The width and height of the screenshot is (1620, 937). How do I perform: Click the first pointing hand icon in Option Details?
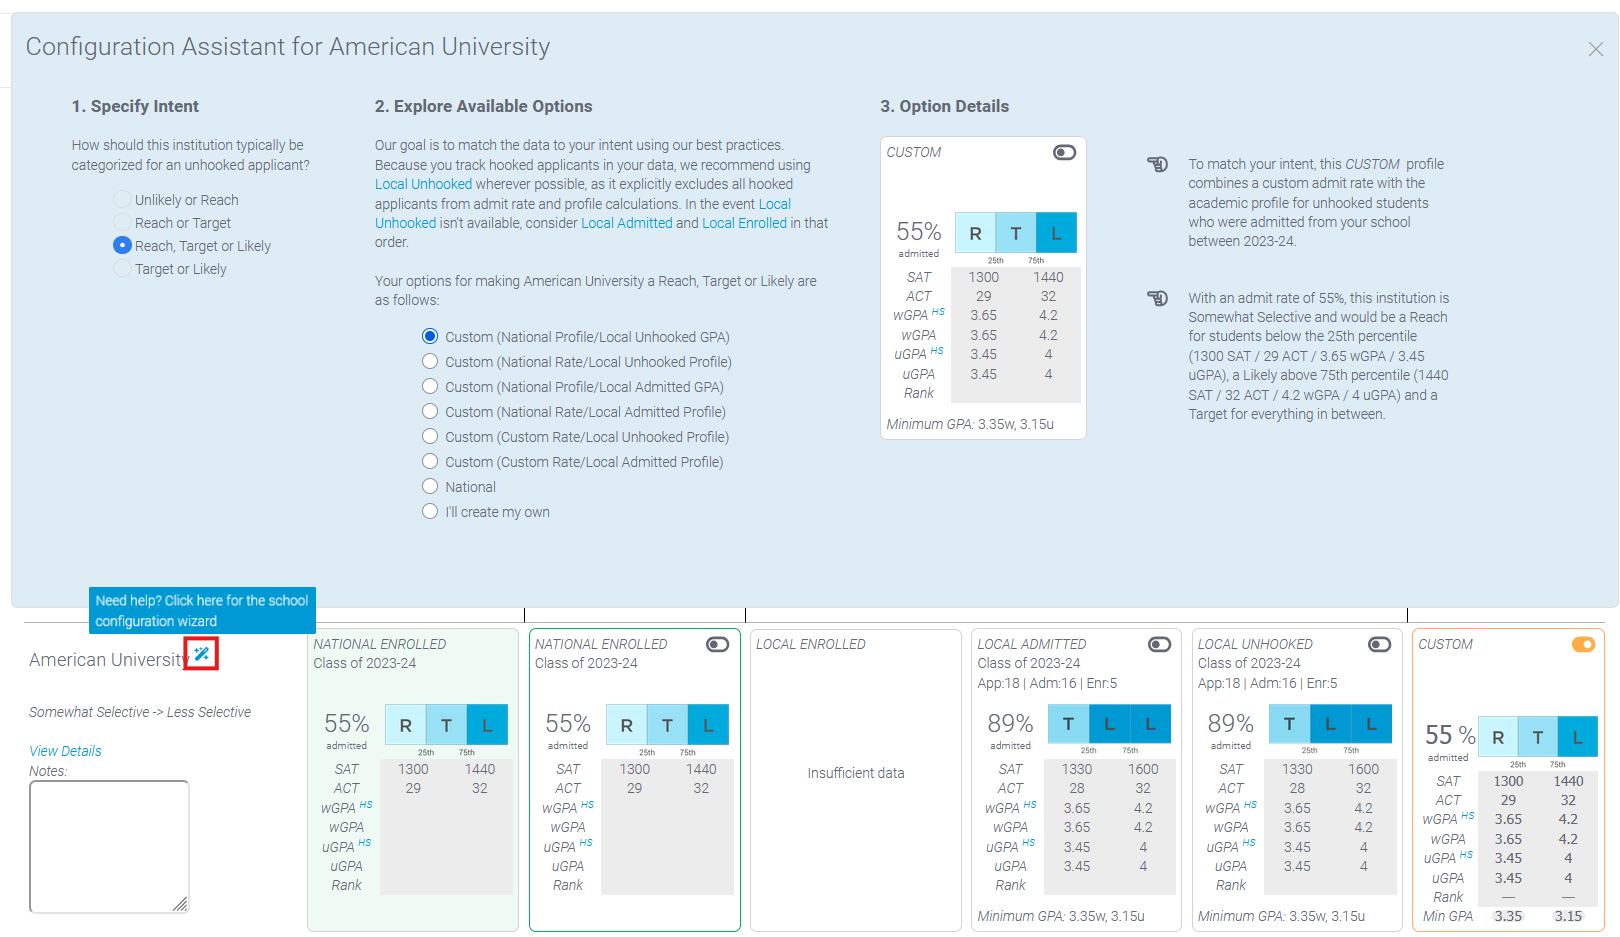1157,164
